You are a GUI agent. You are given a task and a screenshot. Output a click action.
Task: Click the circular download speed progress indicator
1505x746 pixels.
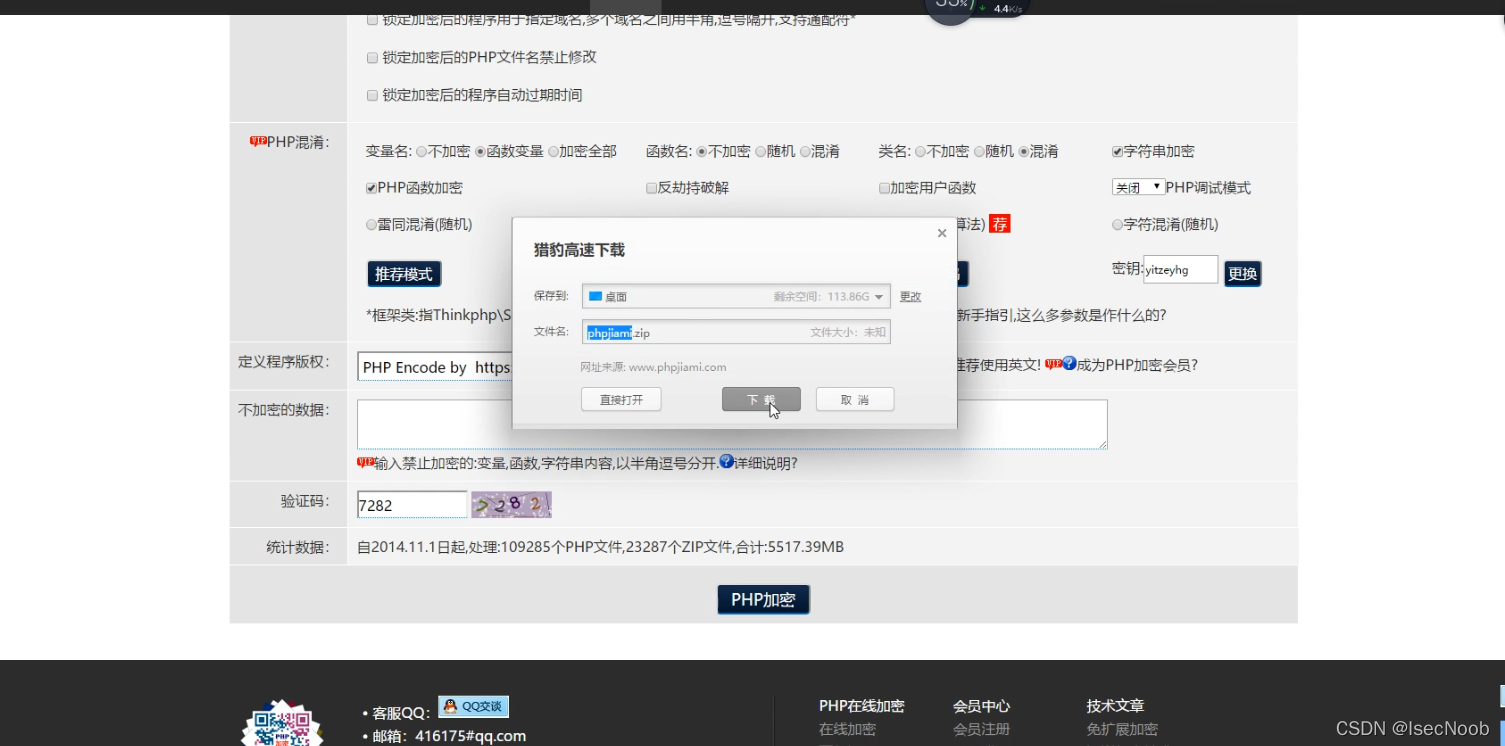pos(948,8)
